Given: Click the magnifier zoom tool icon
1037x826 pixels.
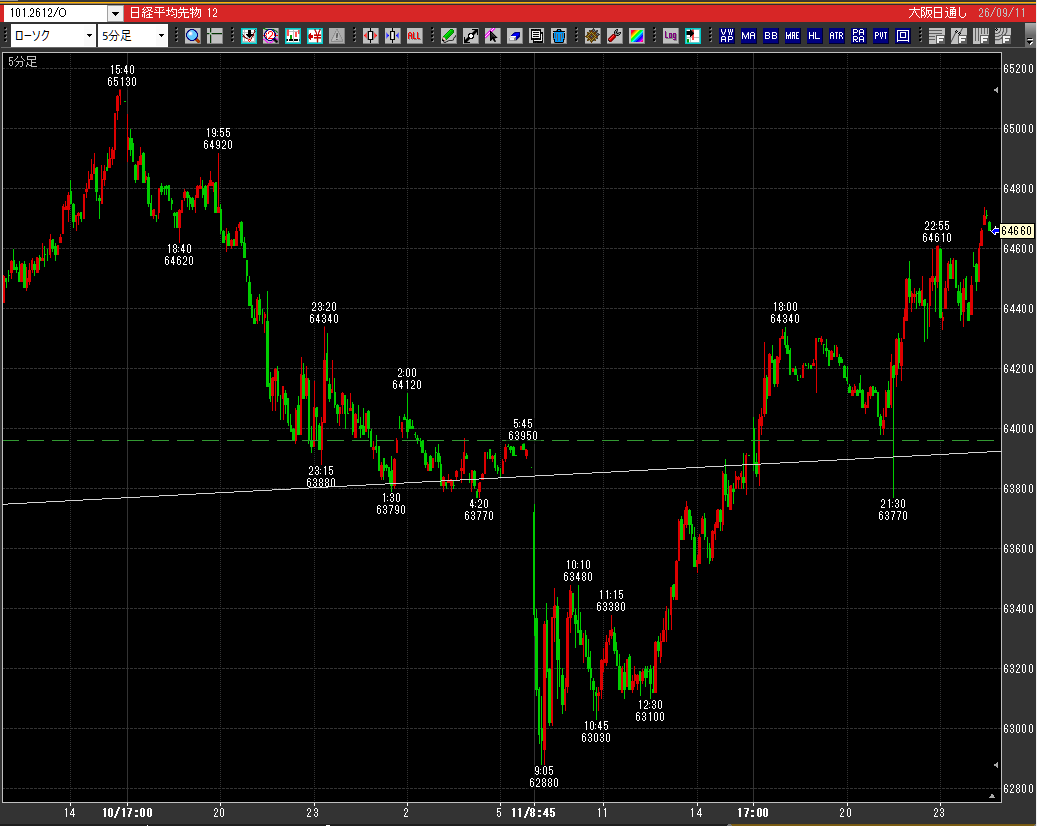Looking at the screenshot, I should [192, 36].
